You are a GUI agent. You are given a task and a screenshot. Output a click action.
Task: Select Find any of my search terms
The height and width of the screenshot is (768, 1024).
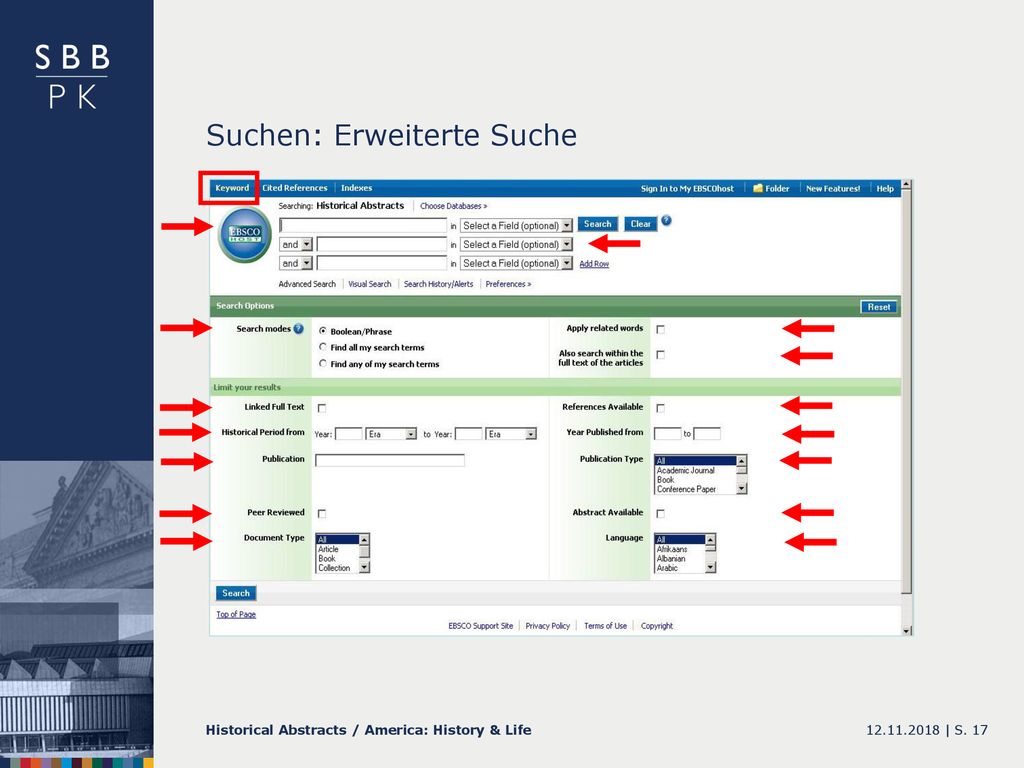323,364
